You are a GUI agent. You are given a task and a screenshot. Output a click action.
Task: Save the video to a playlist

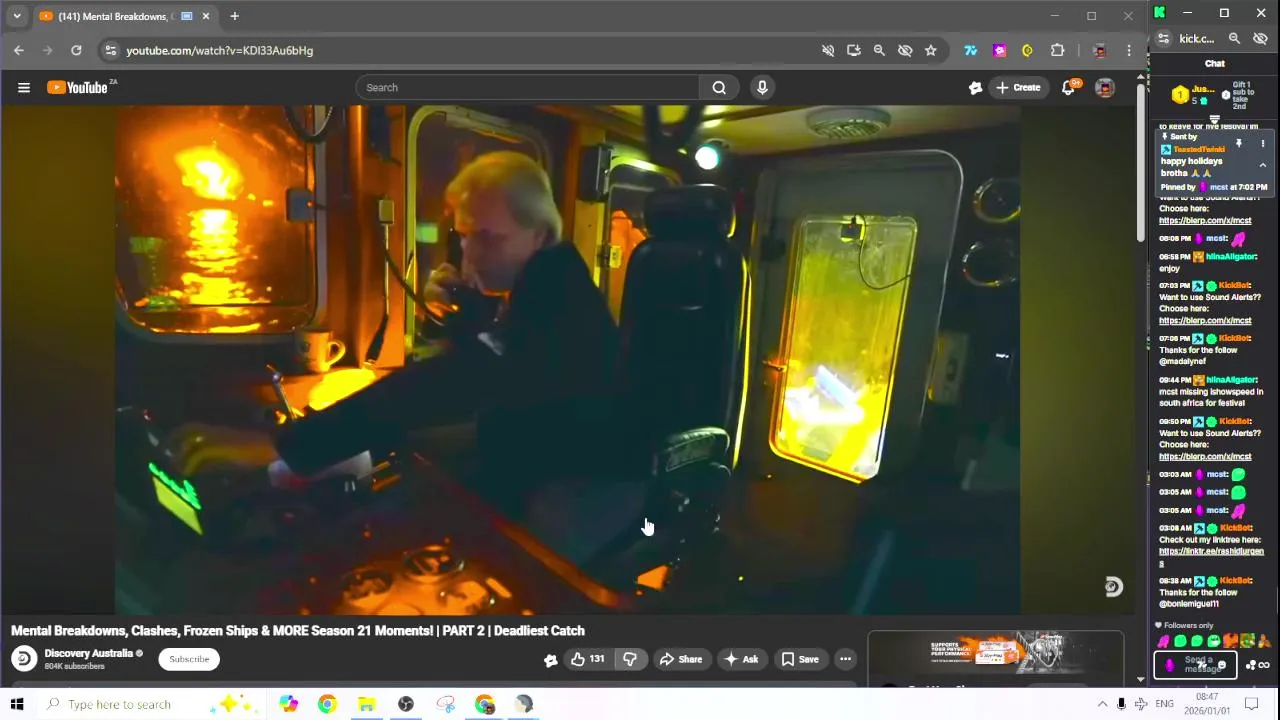800,659
